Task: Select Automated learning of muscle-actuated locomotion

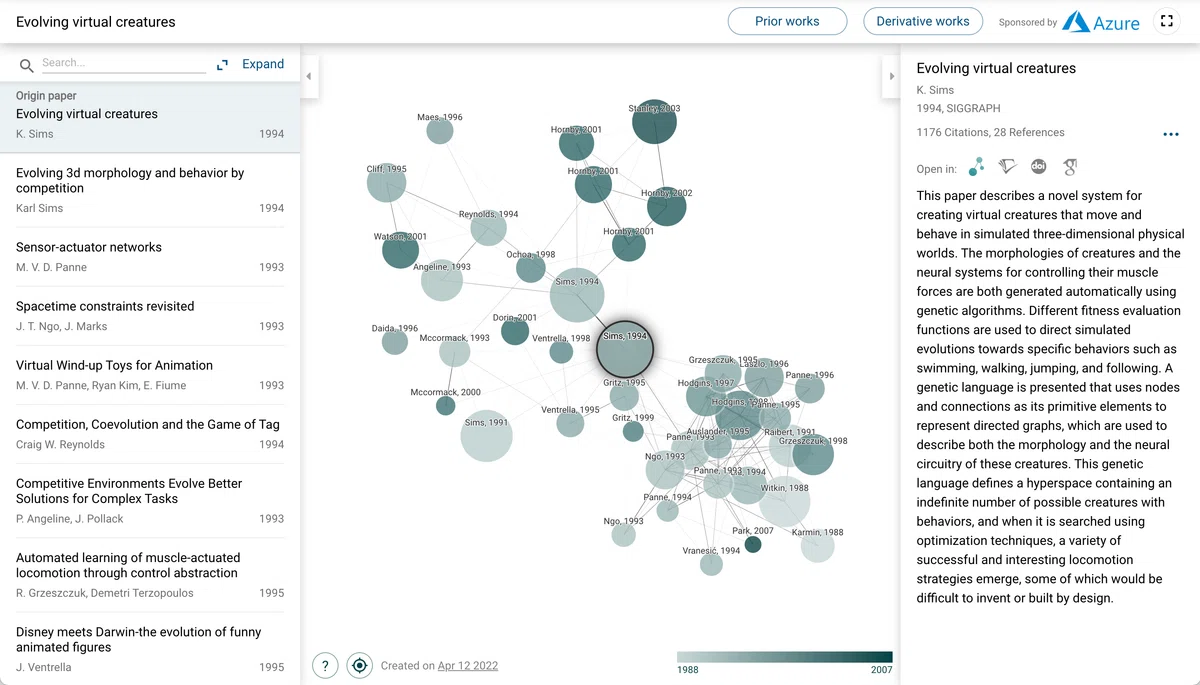Action: 150,575
